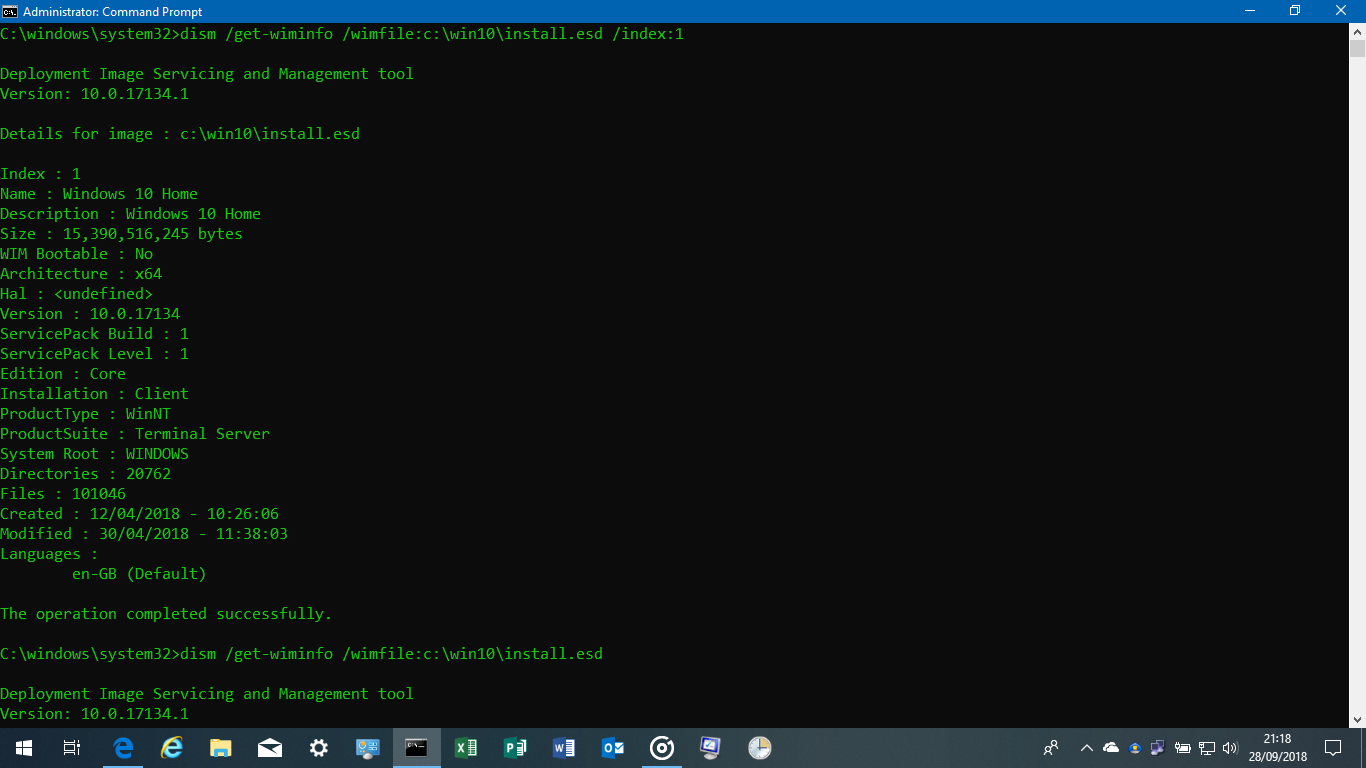Open the Mail app taskbar icon
The width and height of the screenshot is (1366, 768).
pyautogui.click(x=270, y=748)
